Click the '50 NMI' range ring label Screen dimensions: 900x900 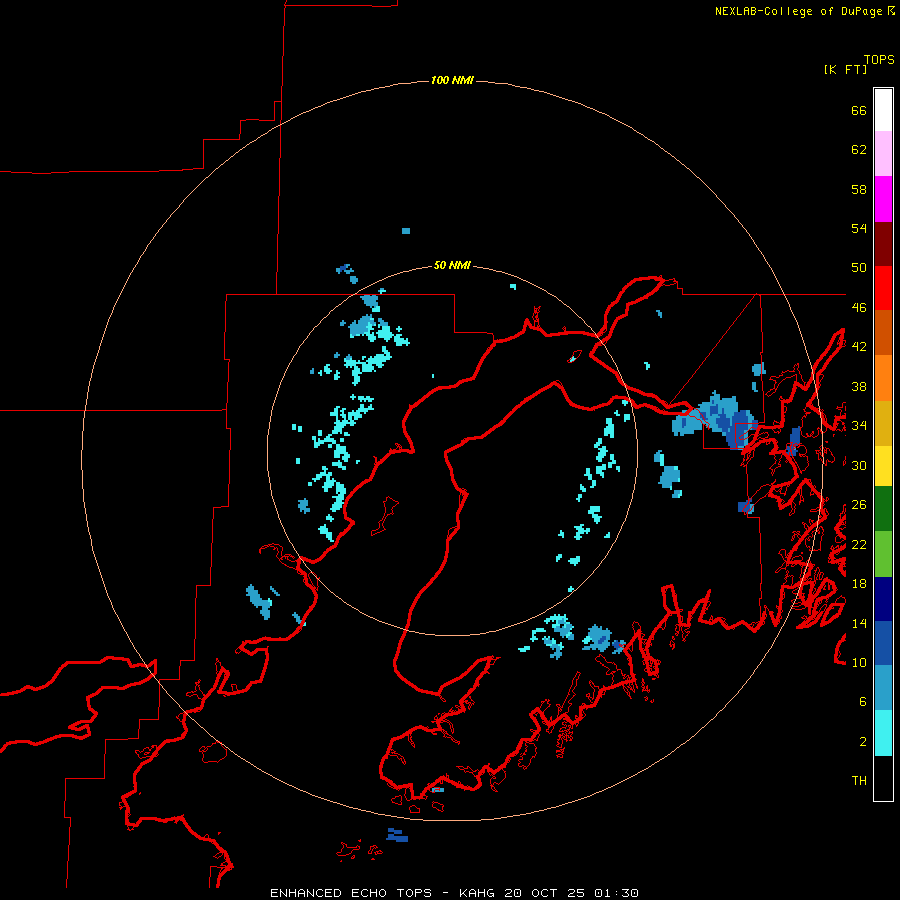pos(452,265)
